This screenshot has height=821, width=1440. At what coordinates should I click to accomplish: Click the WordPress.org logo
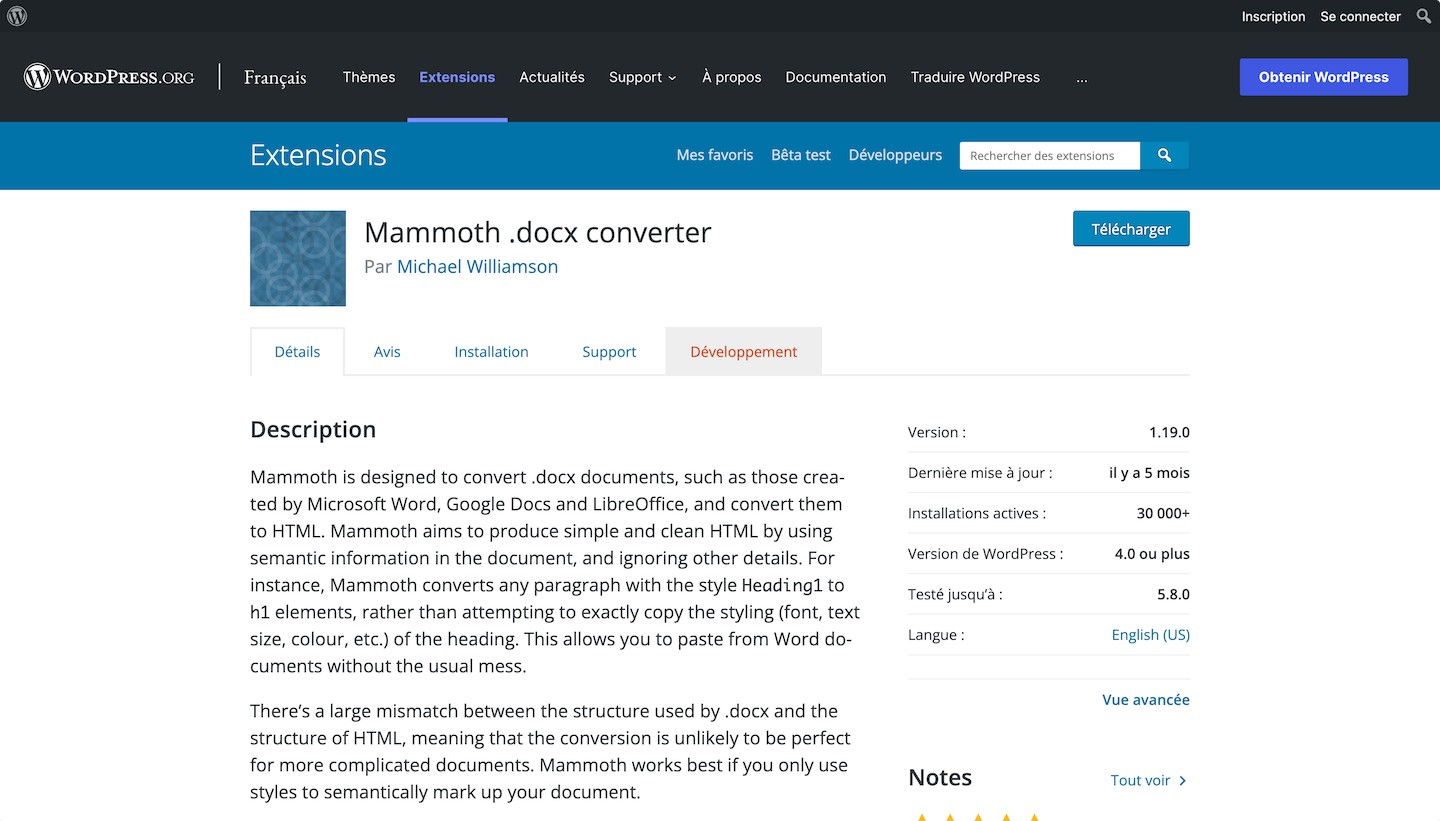(x=109, y=77)
